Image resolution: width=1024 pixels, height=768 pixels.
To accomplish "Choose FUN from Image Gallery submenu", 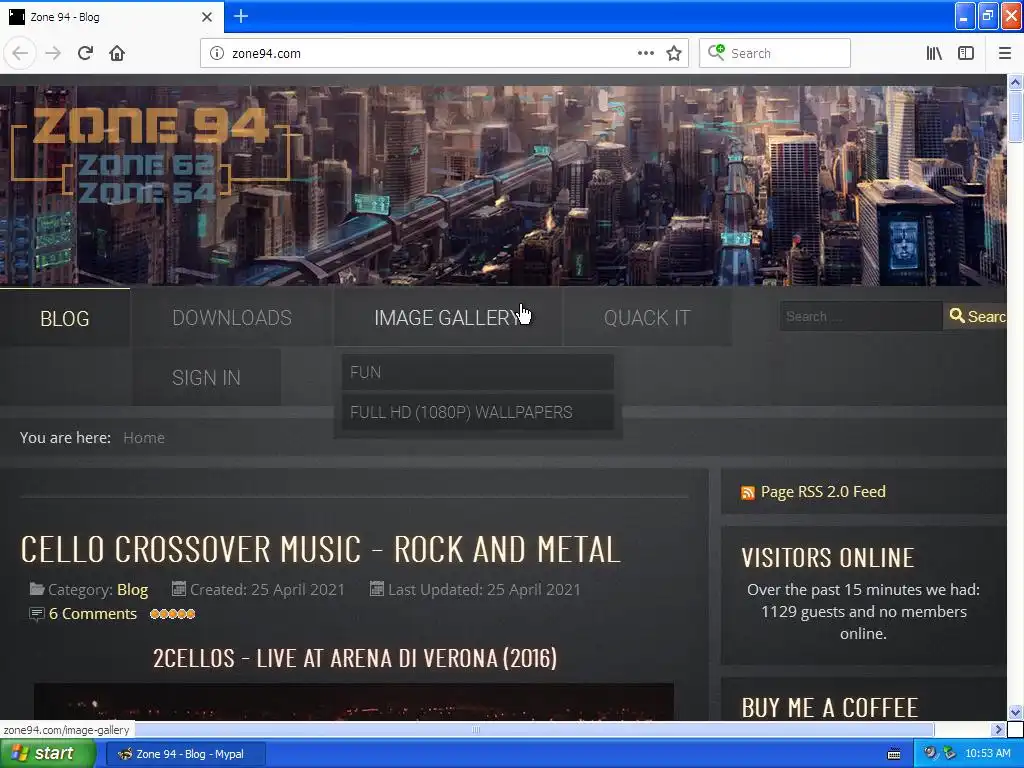I will point(477,372).
